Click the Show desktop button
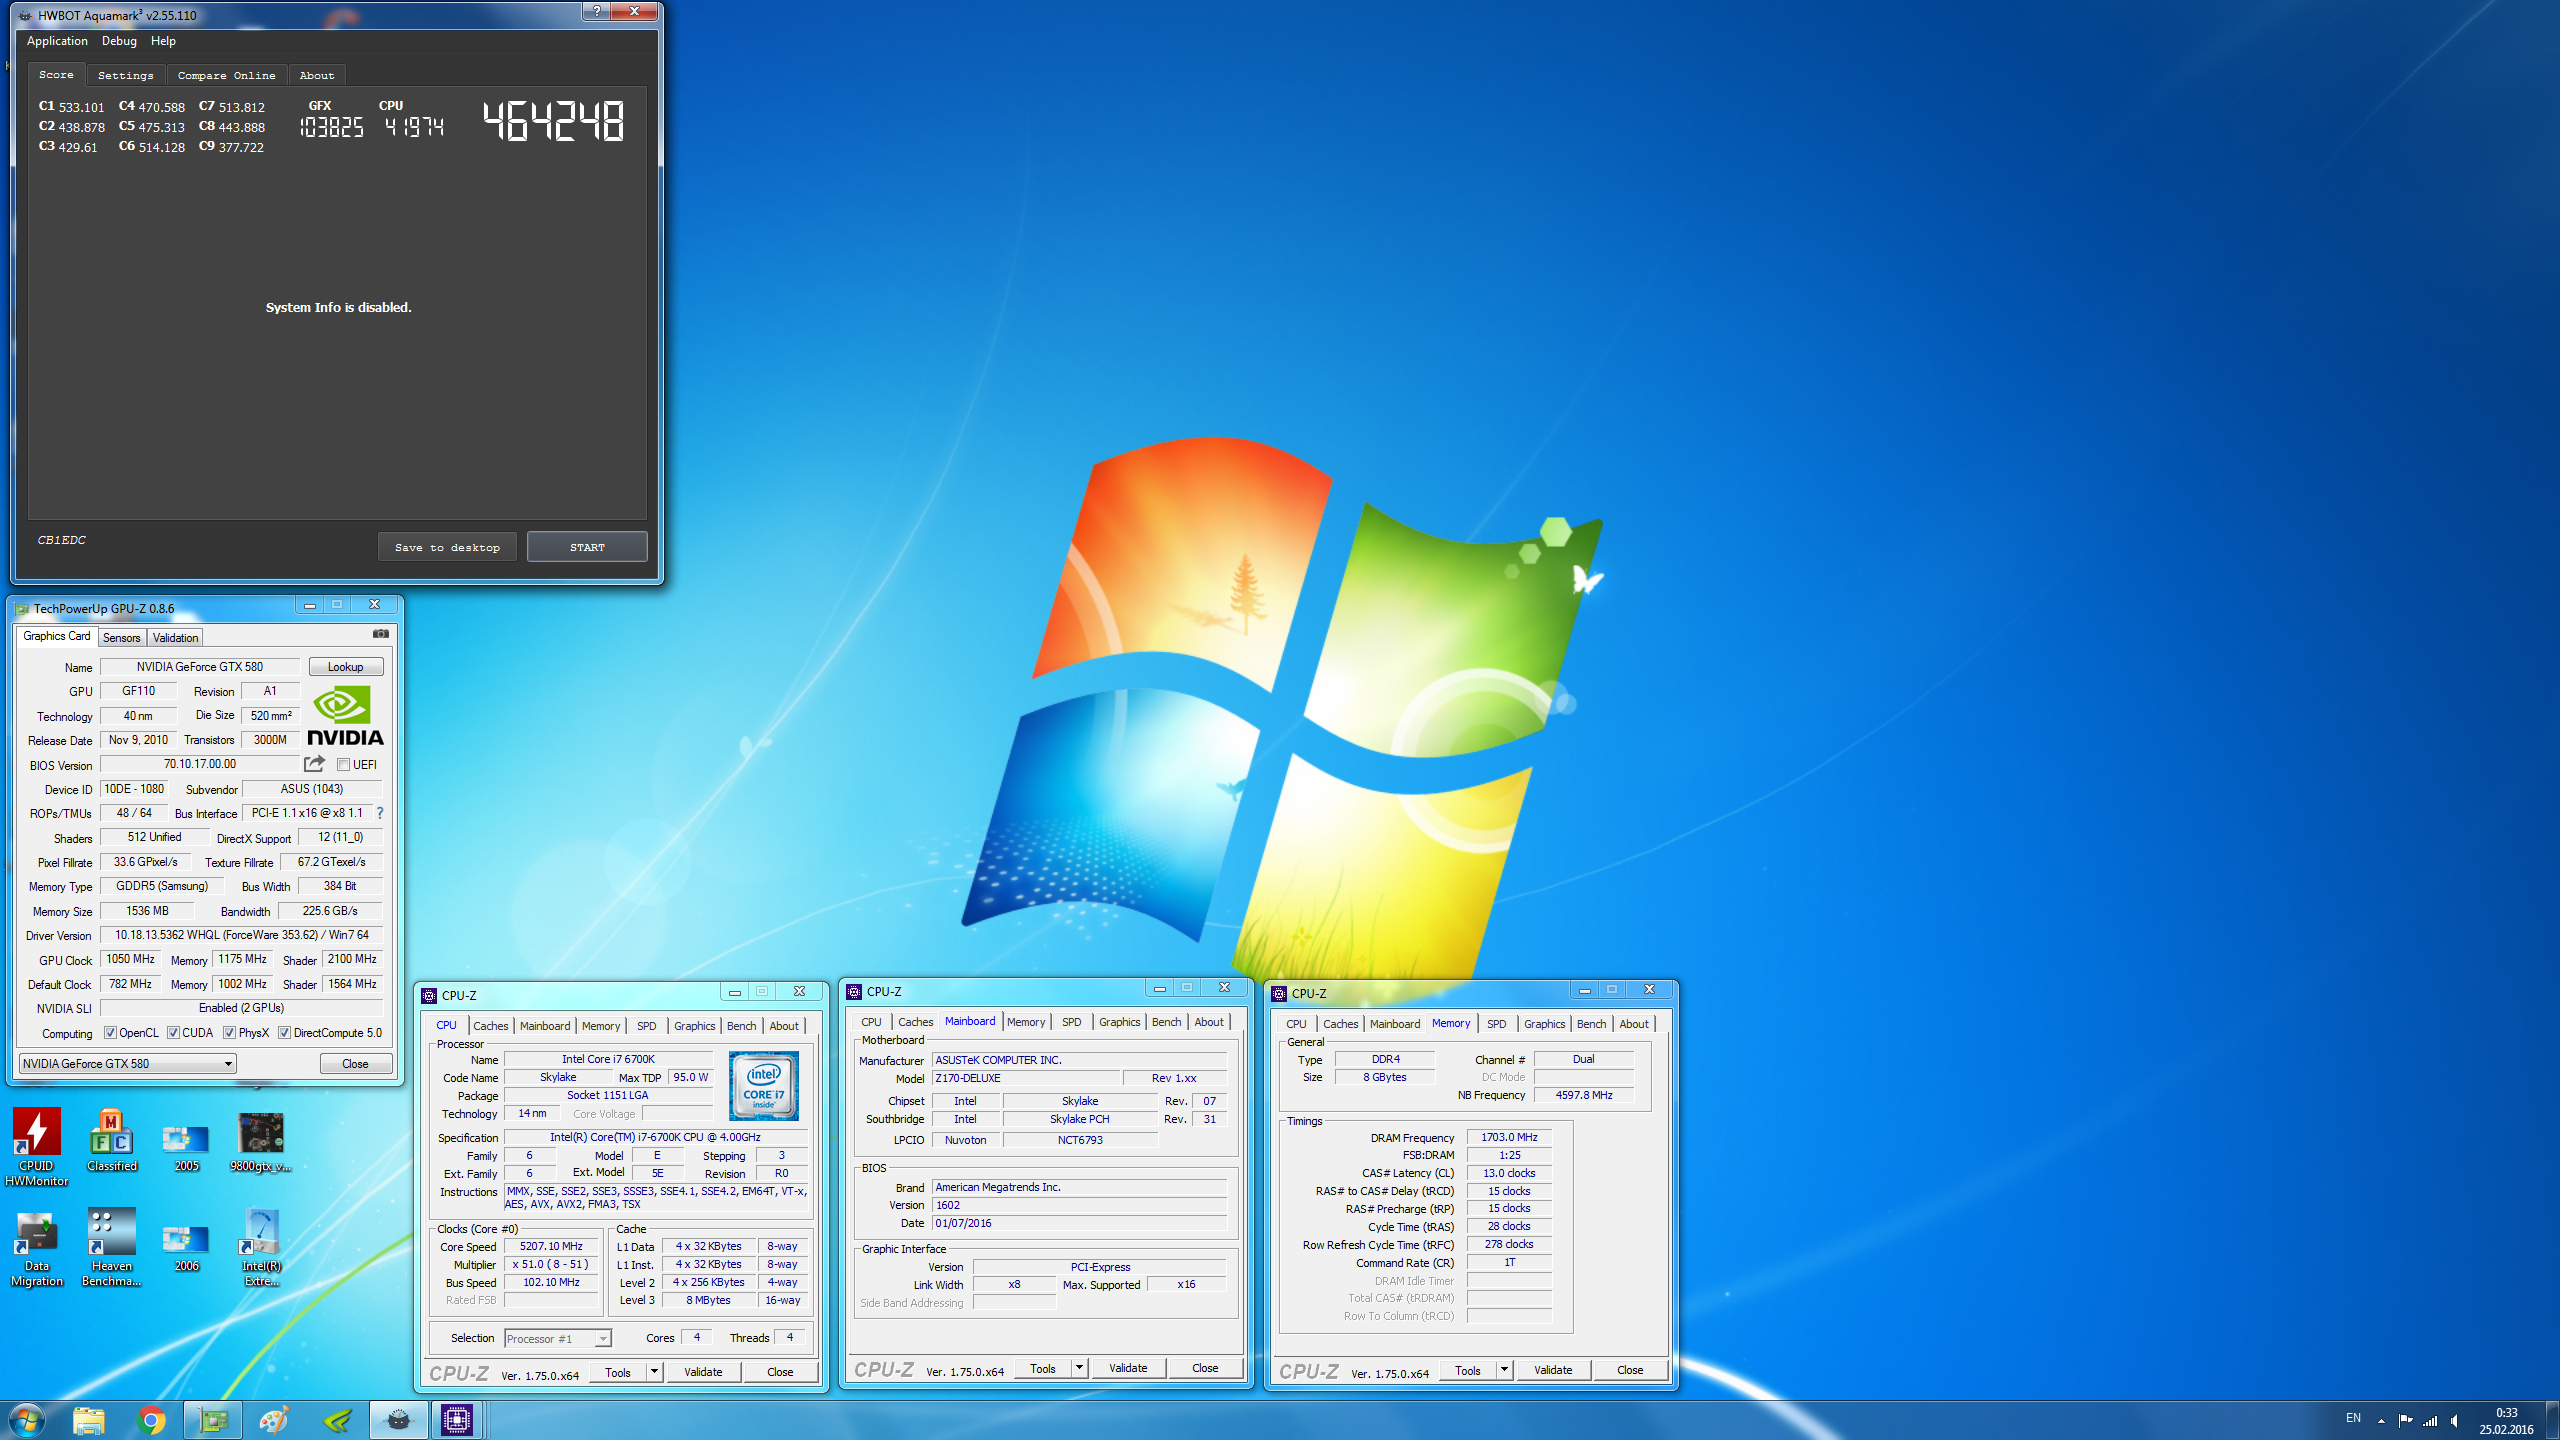 (2553, 1420)
